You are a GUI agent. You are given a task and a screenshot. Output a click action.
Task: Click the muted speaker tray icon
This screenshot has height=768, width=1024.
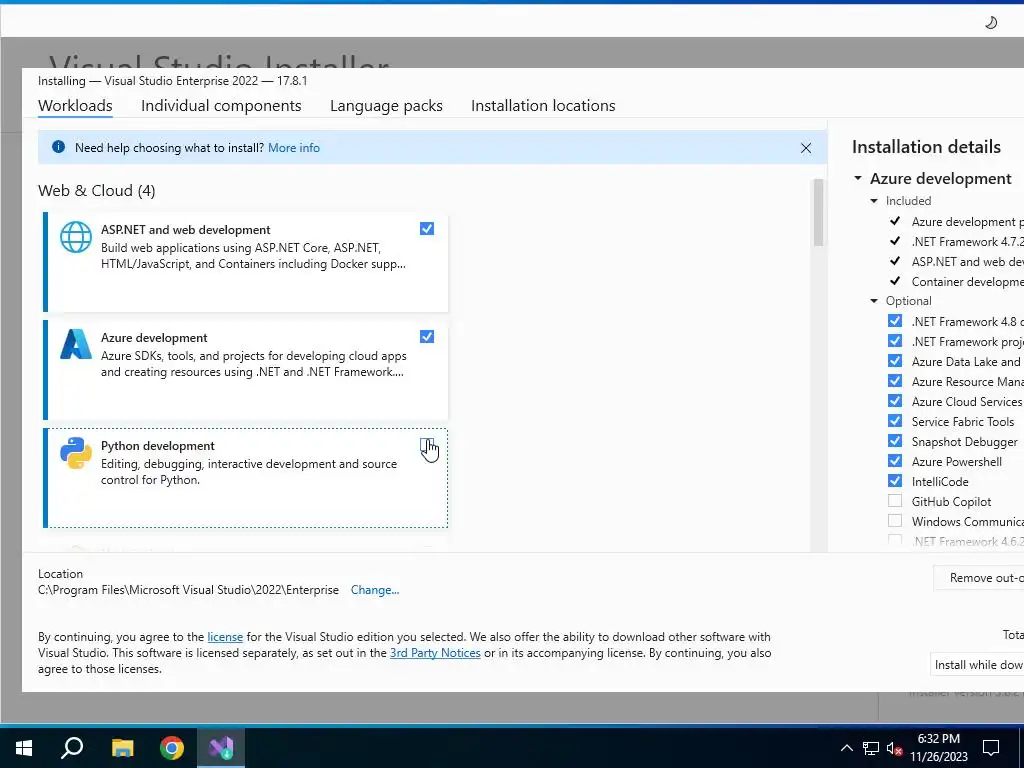[x=894, y=748]
